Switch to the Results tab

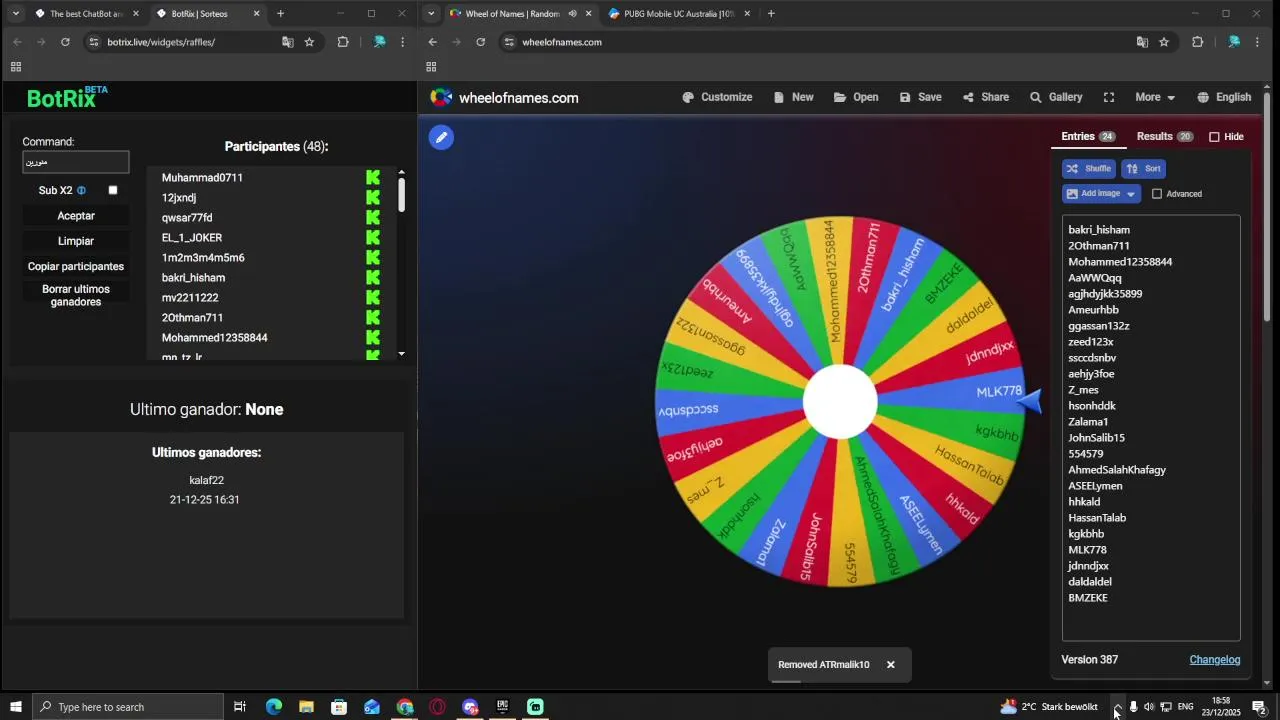coord(1165,136)
